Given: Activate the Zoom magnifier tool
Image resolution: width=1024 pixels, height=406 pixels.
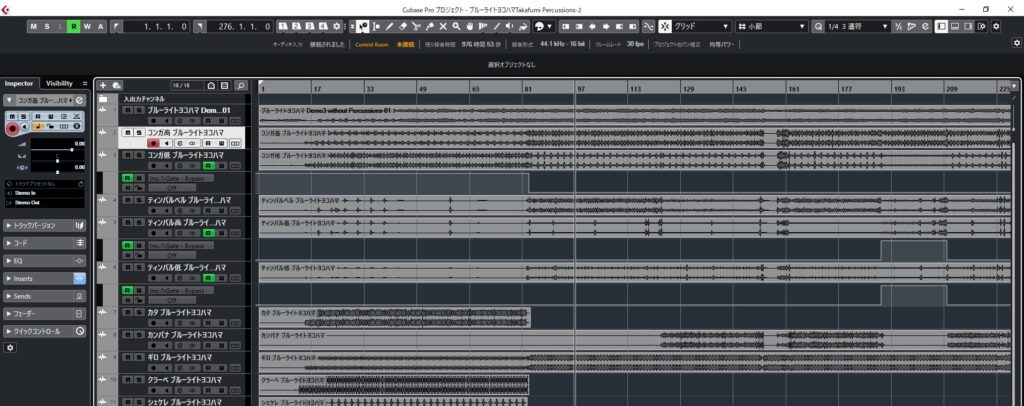Looking at the screenshot, I should click(x=456, y=26).
